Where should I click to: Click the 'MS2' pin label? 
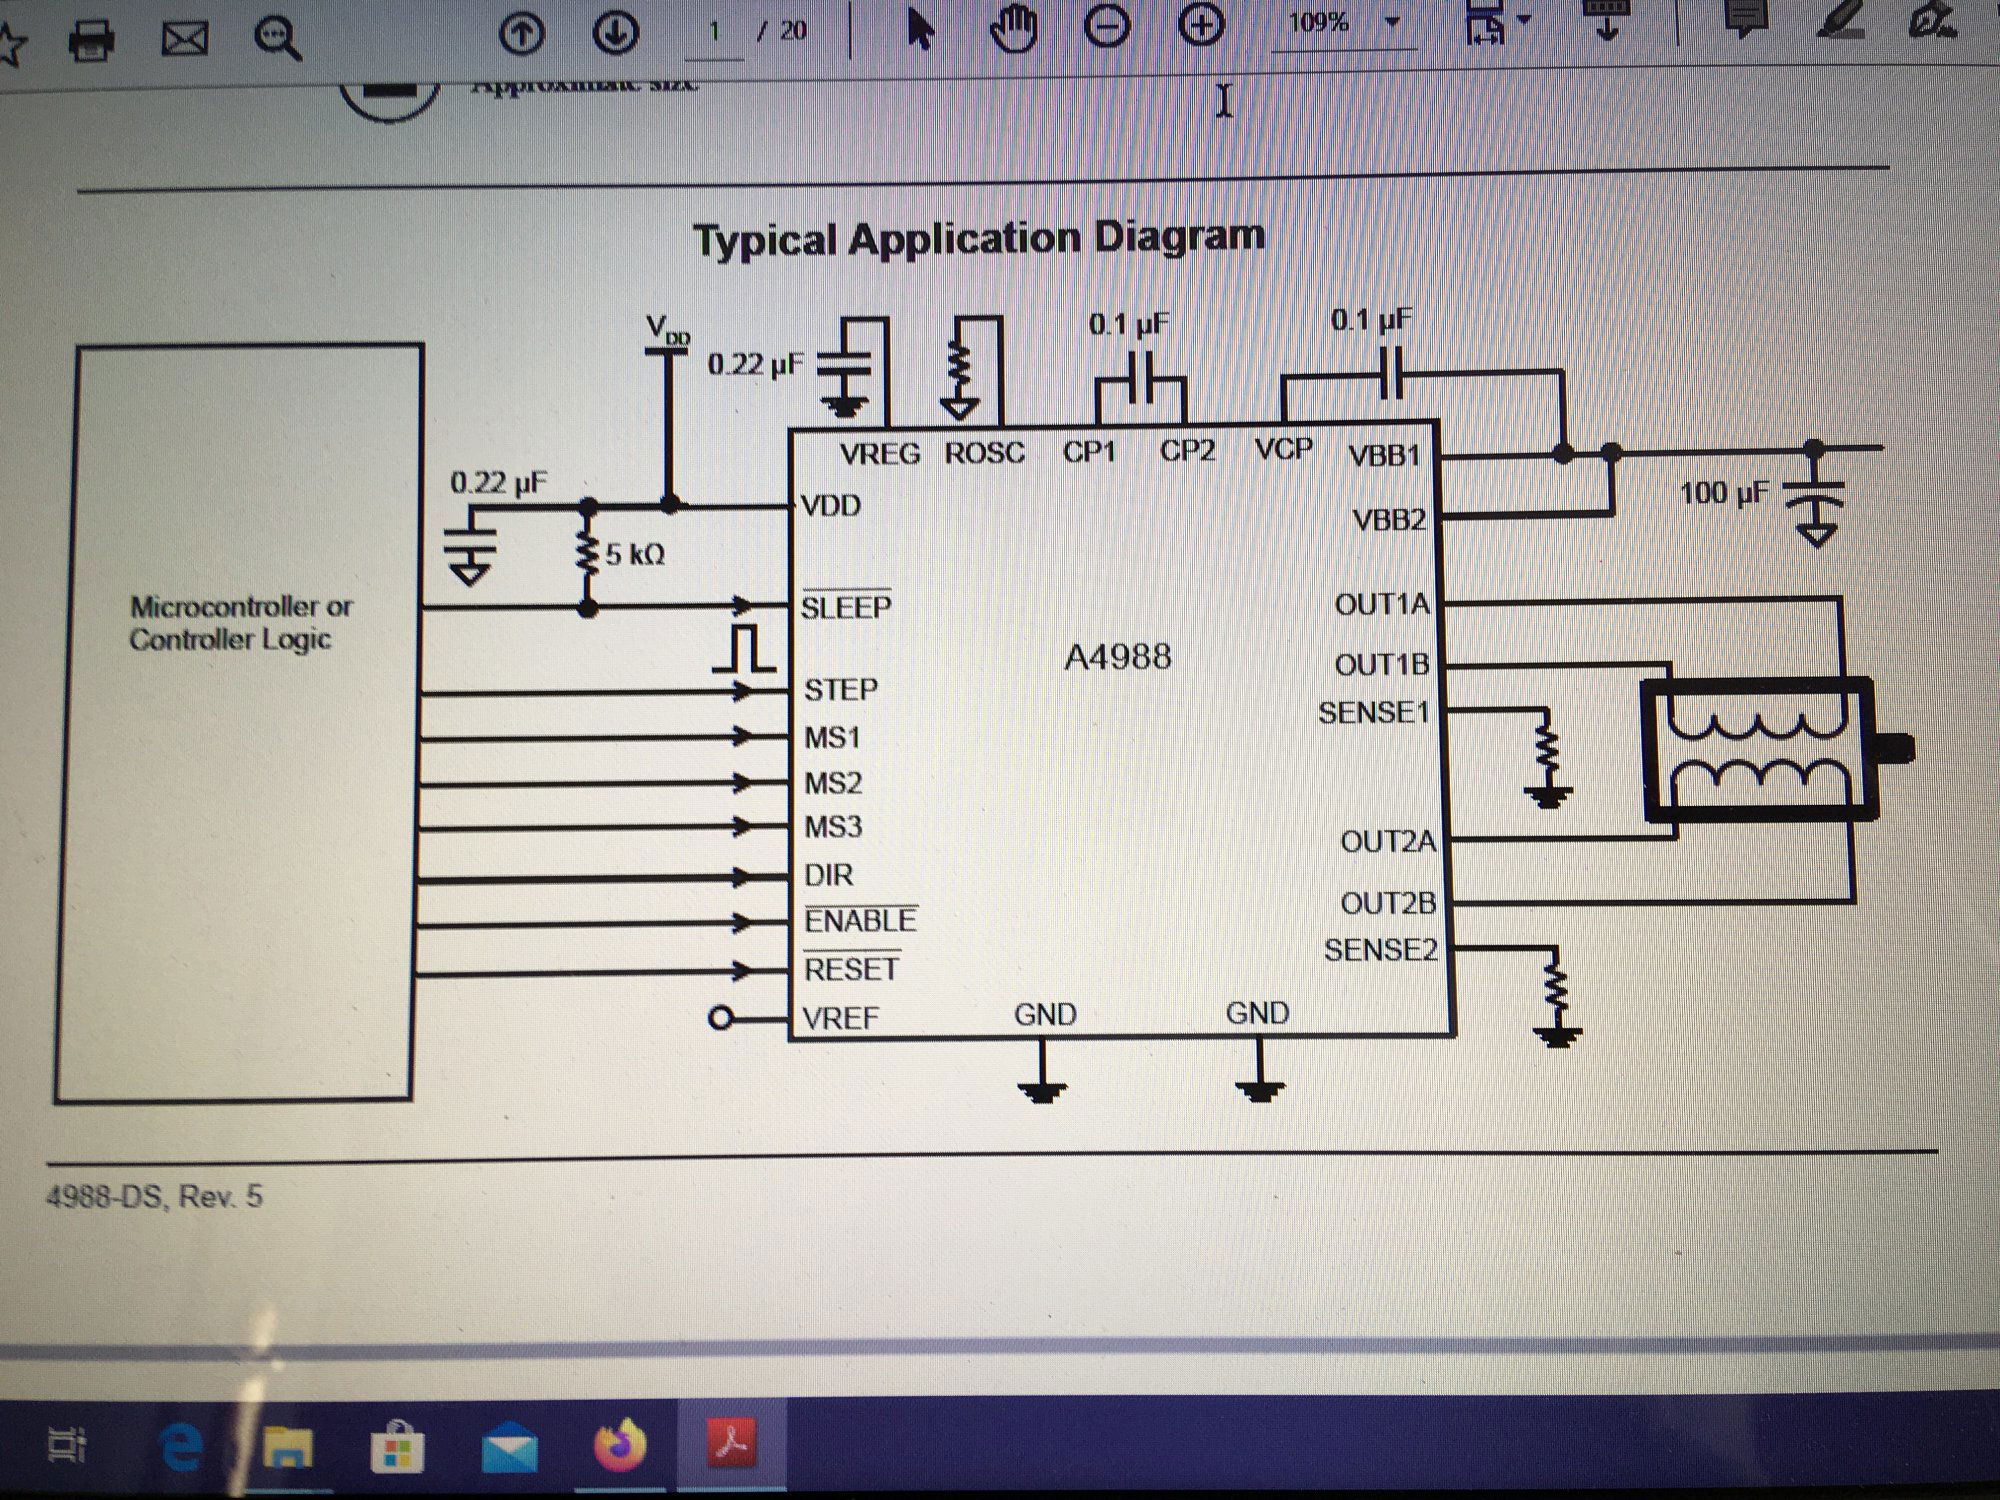click(x=834, y=782)
